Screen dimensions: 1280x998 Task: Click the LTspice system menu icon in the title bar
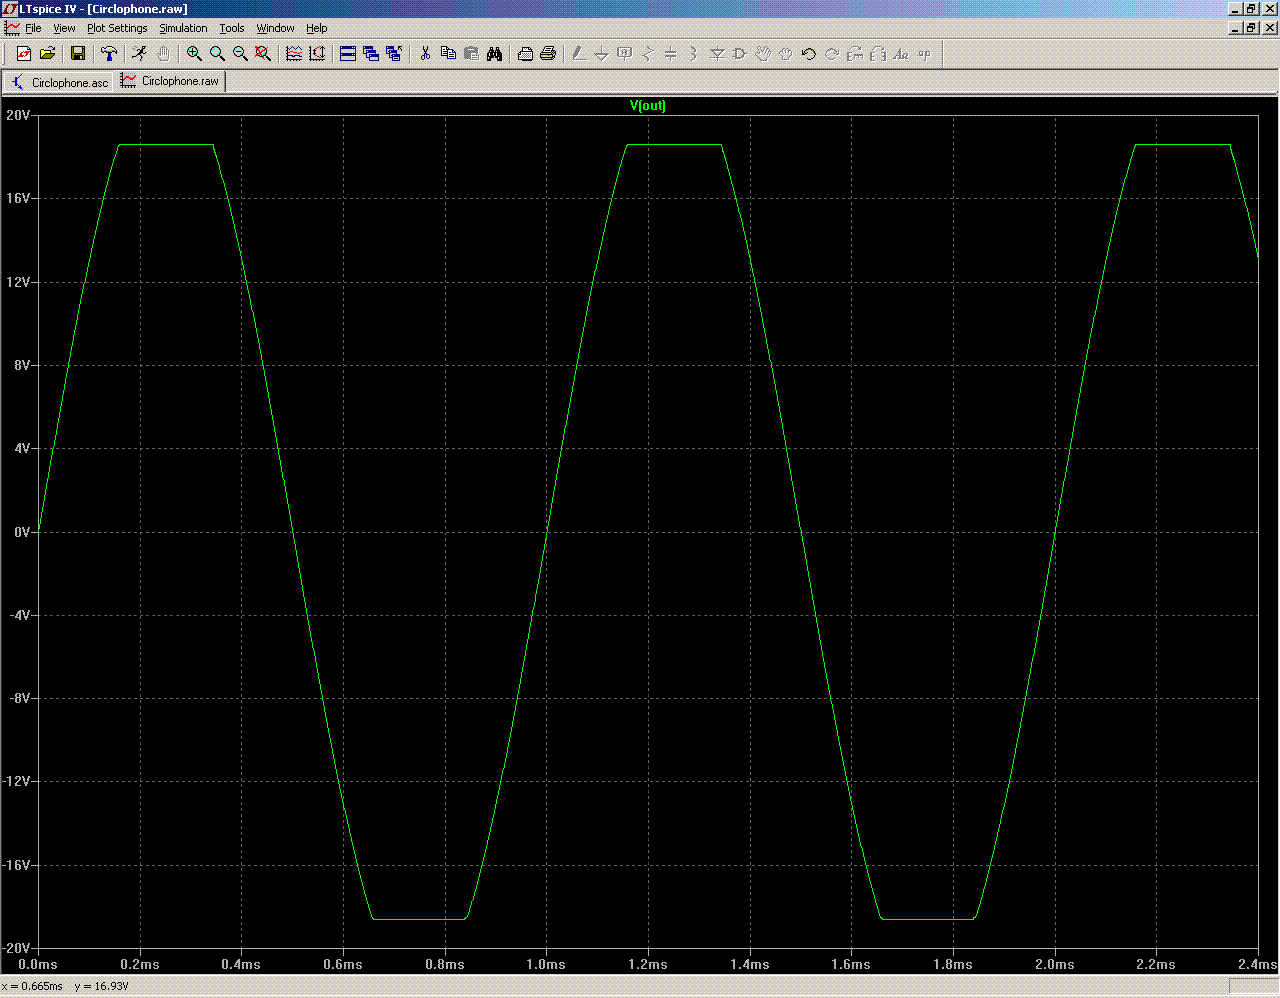[11, 9]
